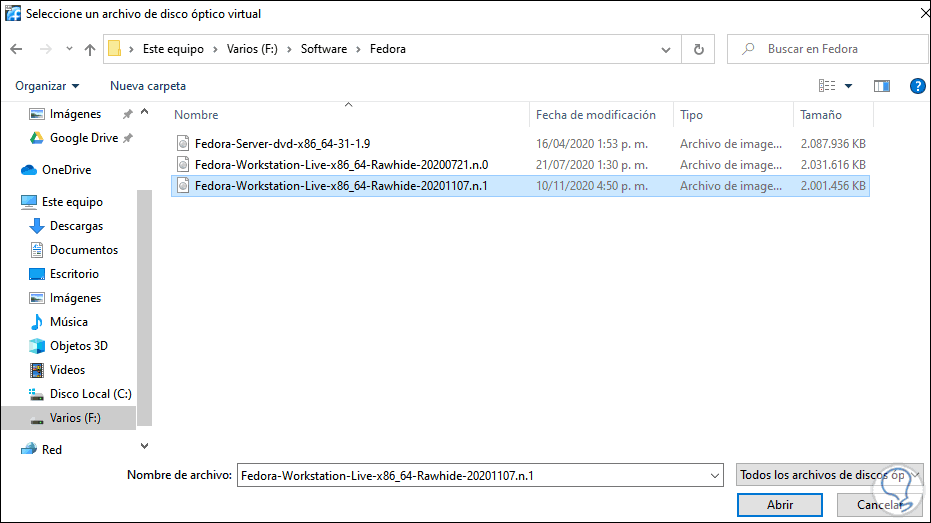
Task: Click the Objetos 3D cube icon
Action: click(37, 346)
